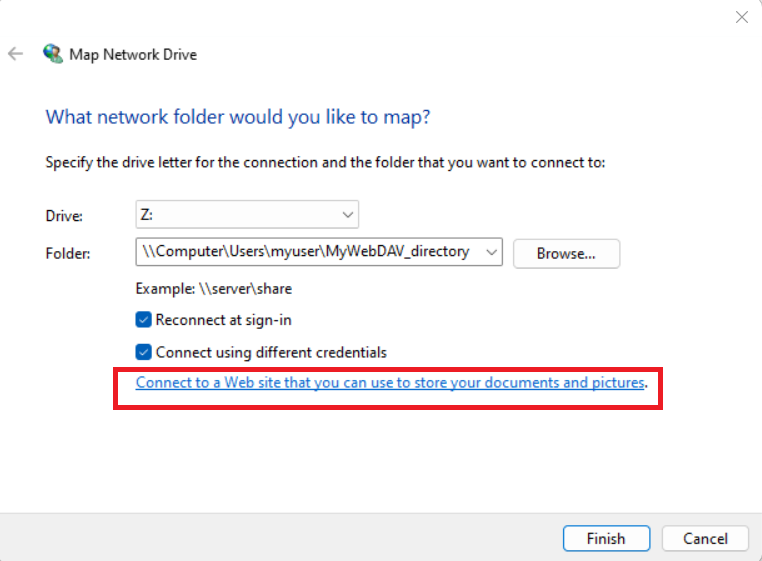Uncheck Connect using different credentials

(x=144, y=352)
